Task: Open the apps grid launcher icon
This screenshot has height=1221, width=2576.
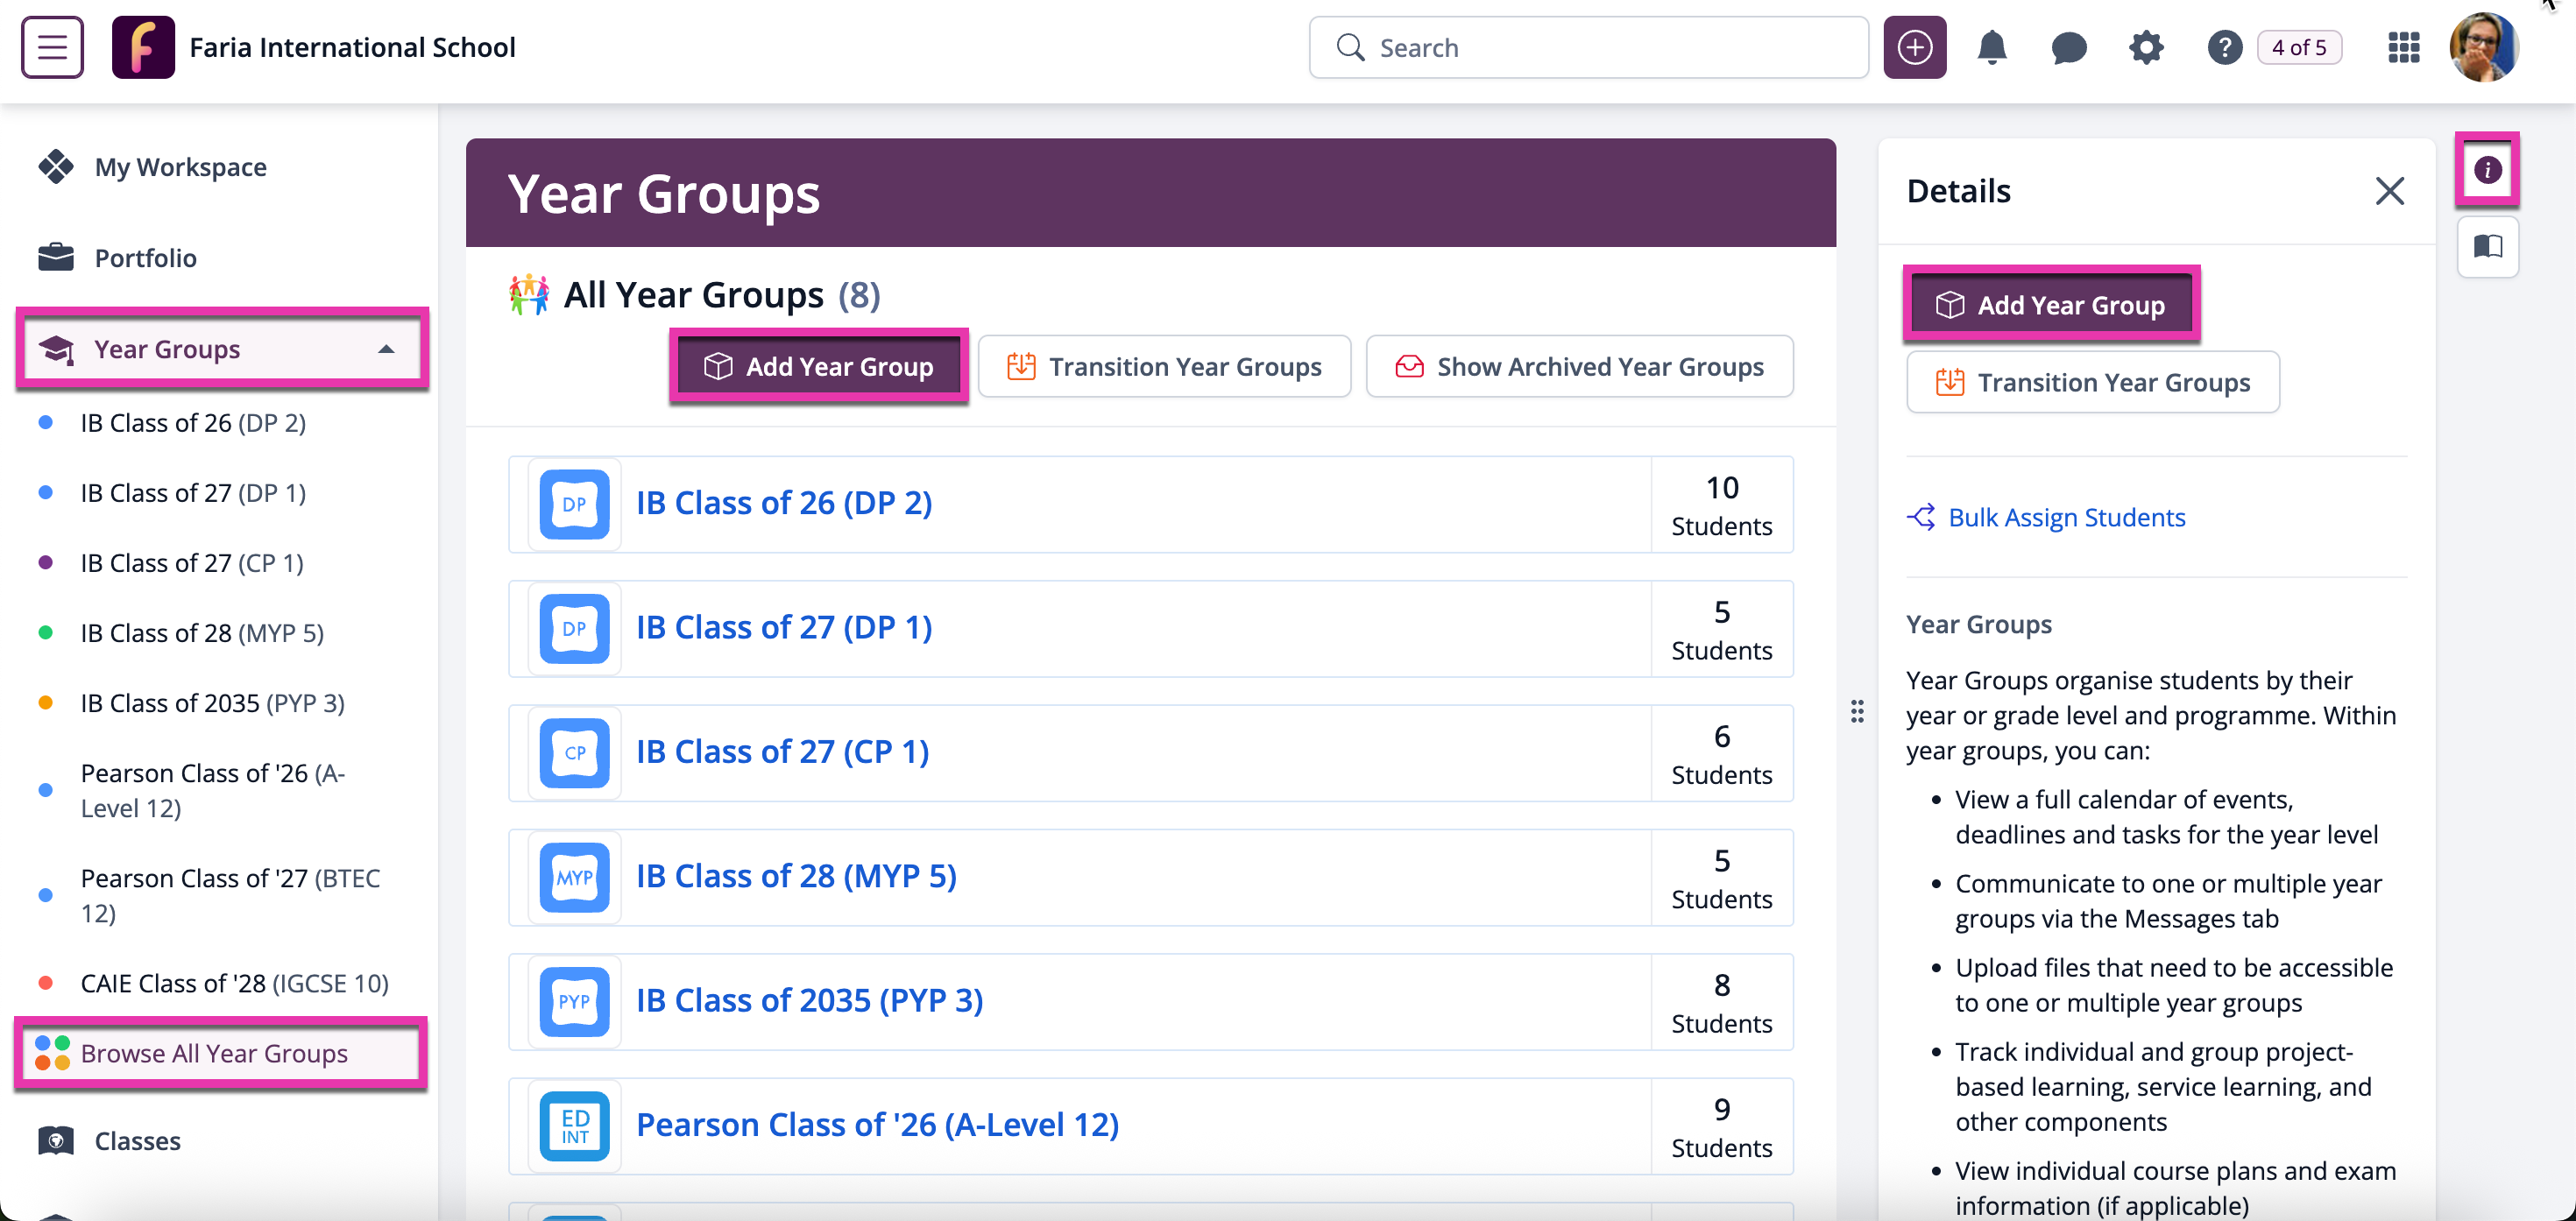Action: (x=2403, y=47)
